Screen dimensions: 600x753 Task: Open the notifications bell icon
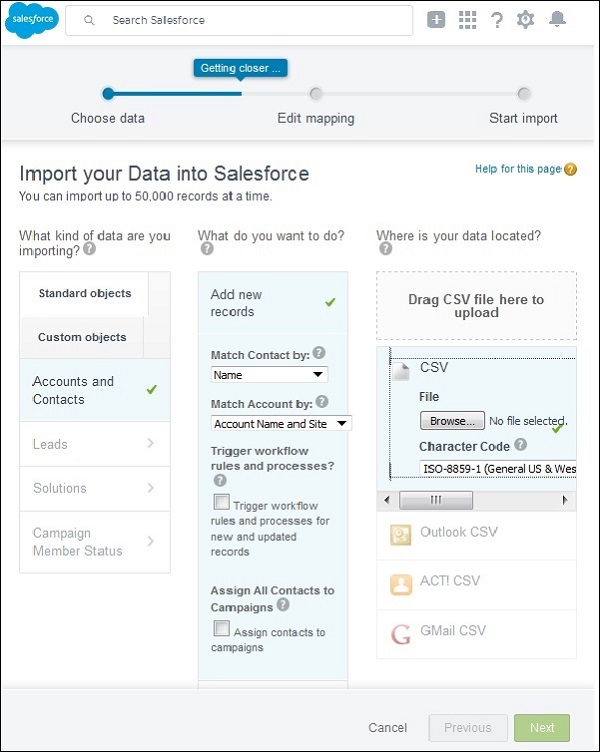[558, 20]
